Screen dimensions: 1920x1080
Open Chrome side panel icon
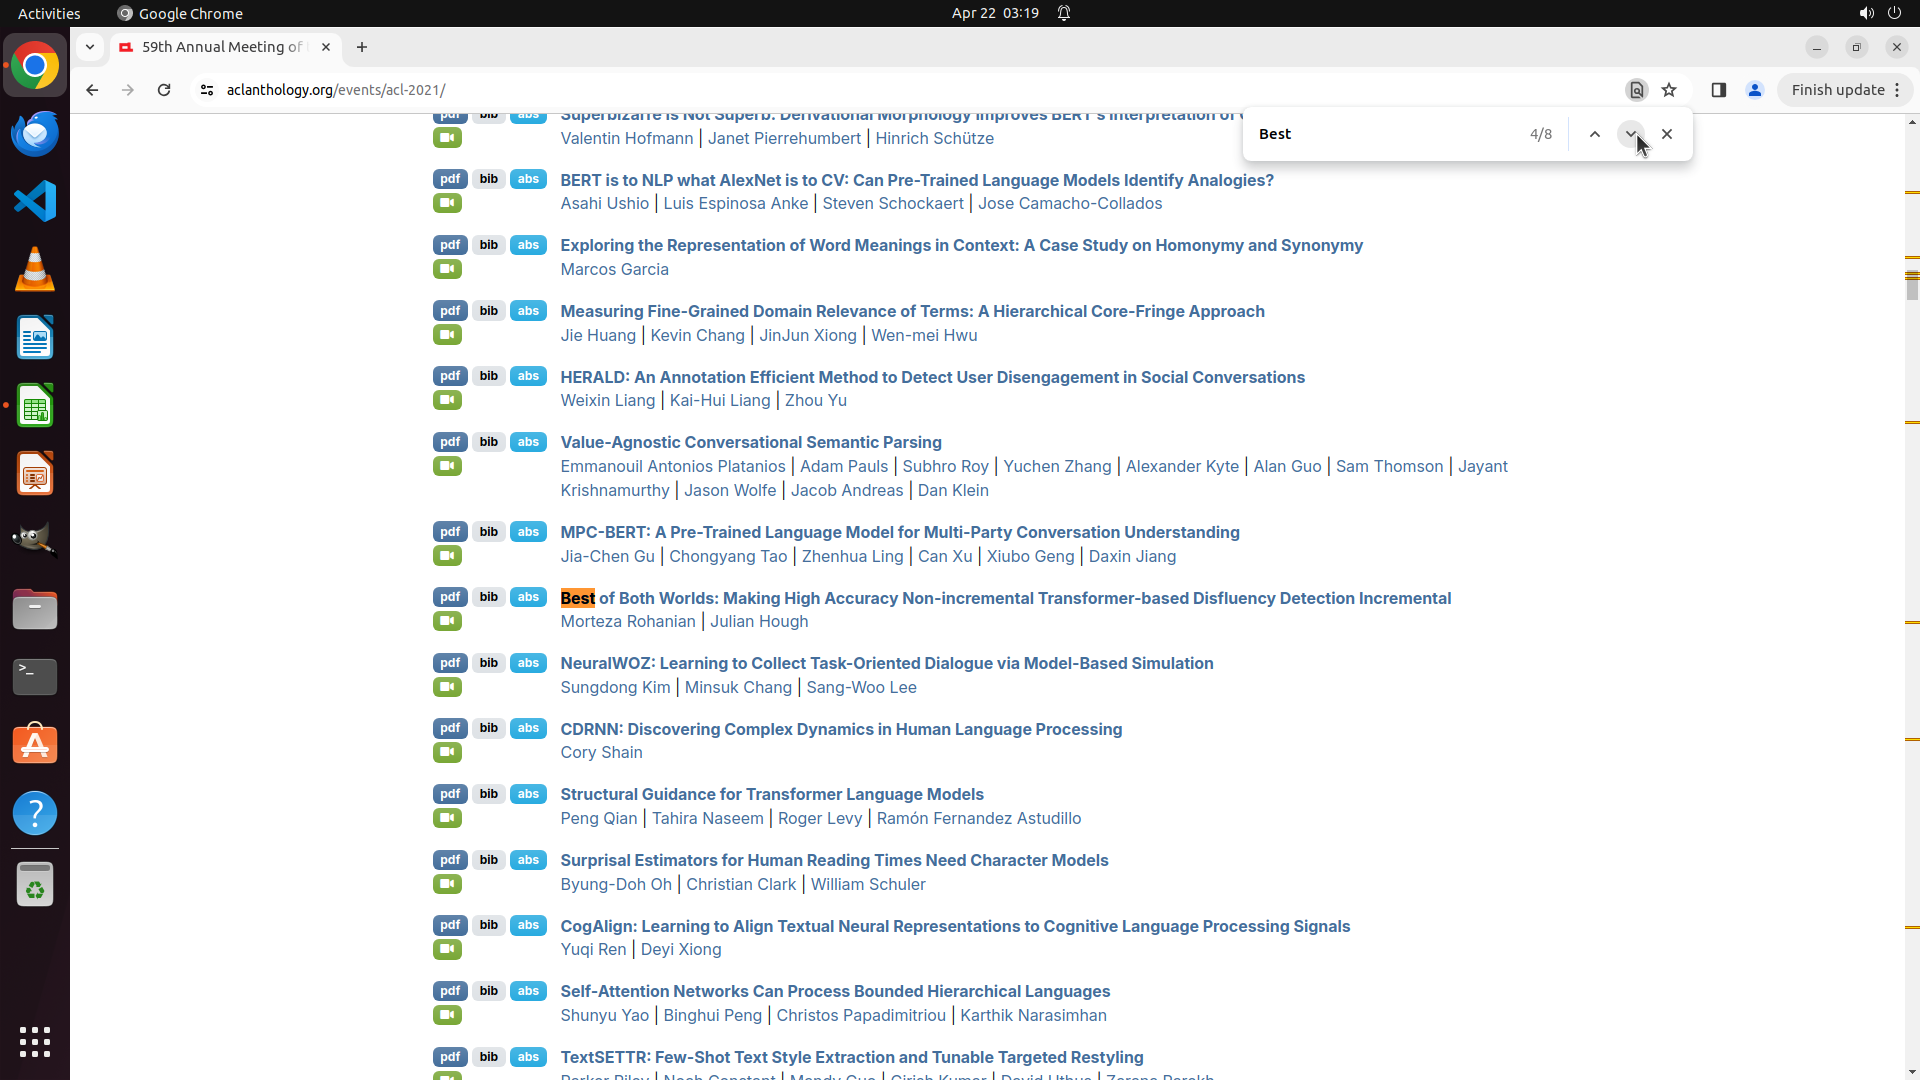tap(1718, 90)
